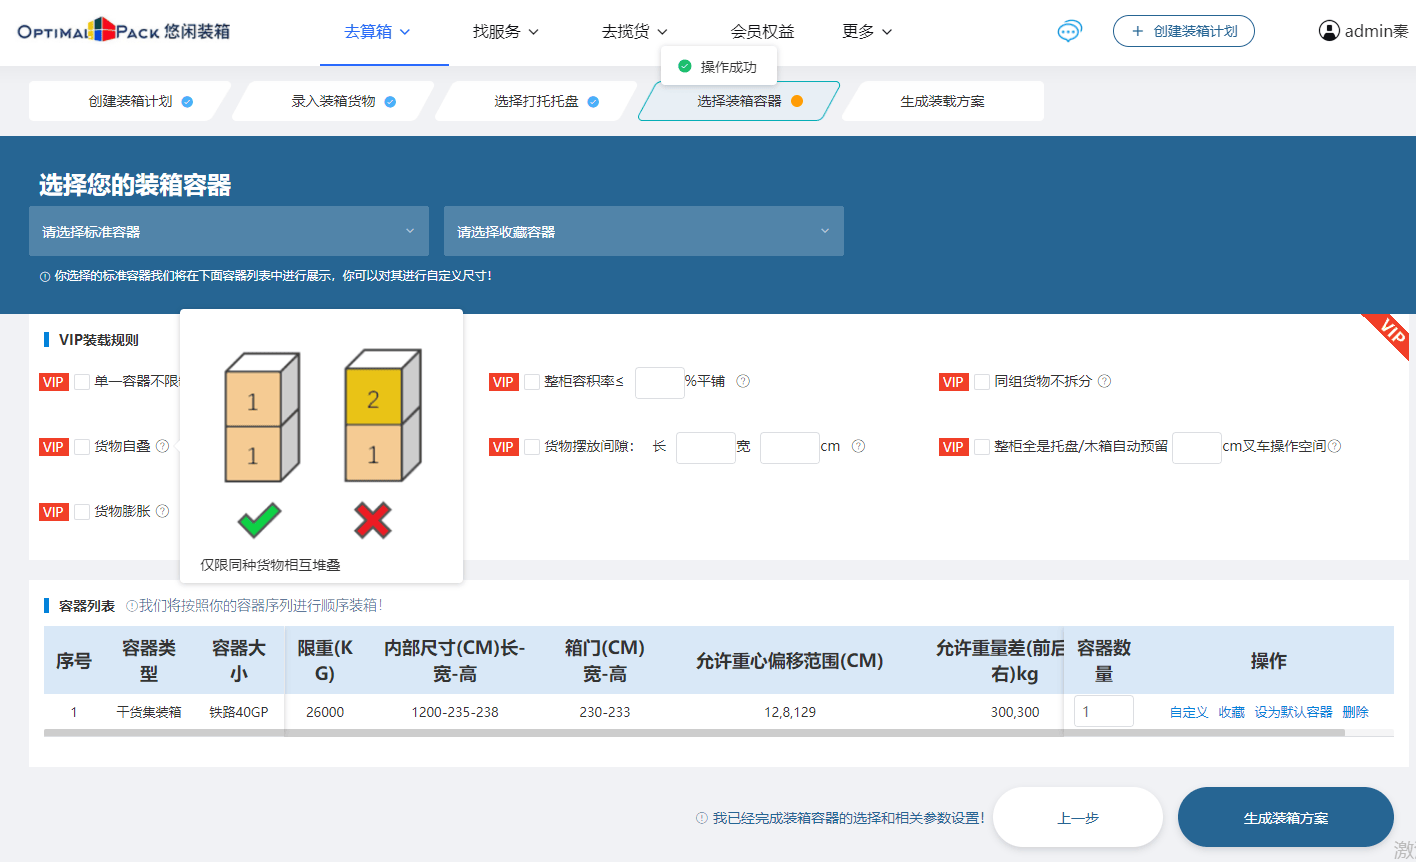Screen dimensions: 1416x862
Task: Enable the 货物自叠 checkbox
Action: click(82, 447)
